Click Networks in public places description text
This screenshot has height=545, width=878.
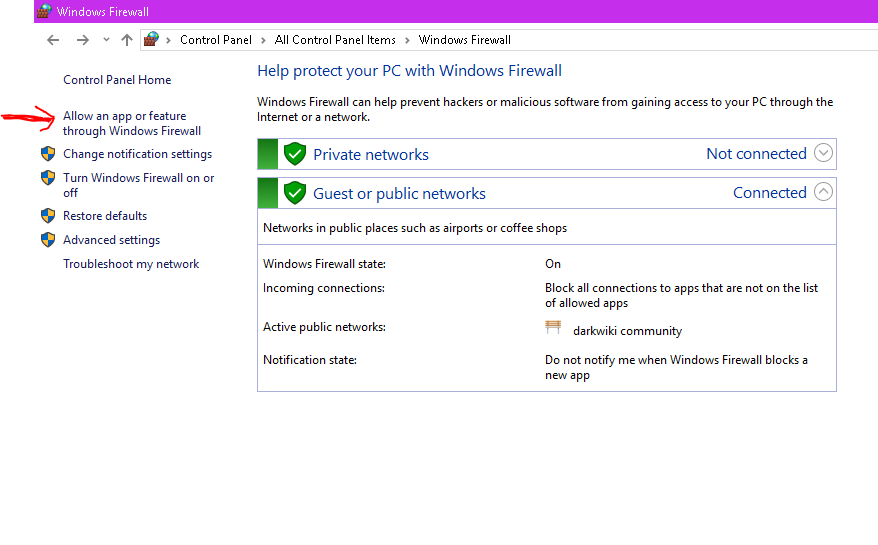pos(415,228)
